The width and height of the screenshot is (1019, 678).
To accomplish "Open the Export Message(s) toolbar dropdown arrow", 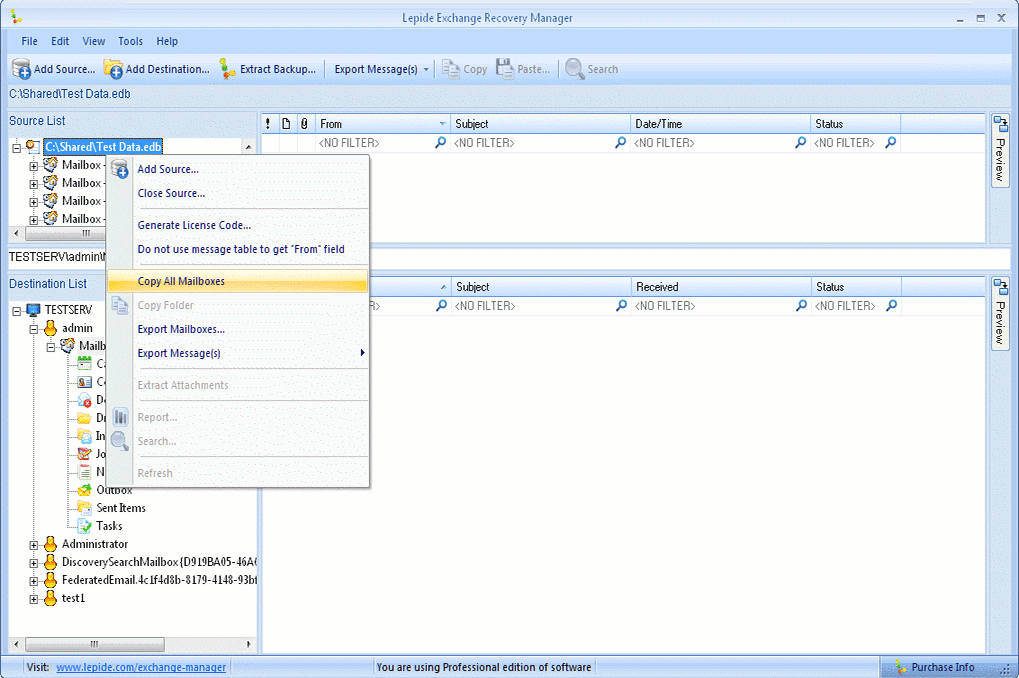I will tap(426, 69).
